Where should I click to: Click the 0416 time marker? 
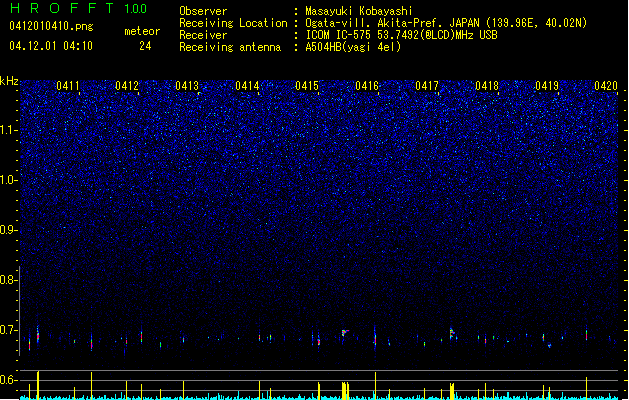pyautogui.click(x=367, y=86)
